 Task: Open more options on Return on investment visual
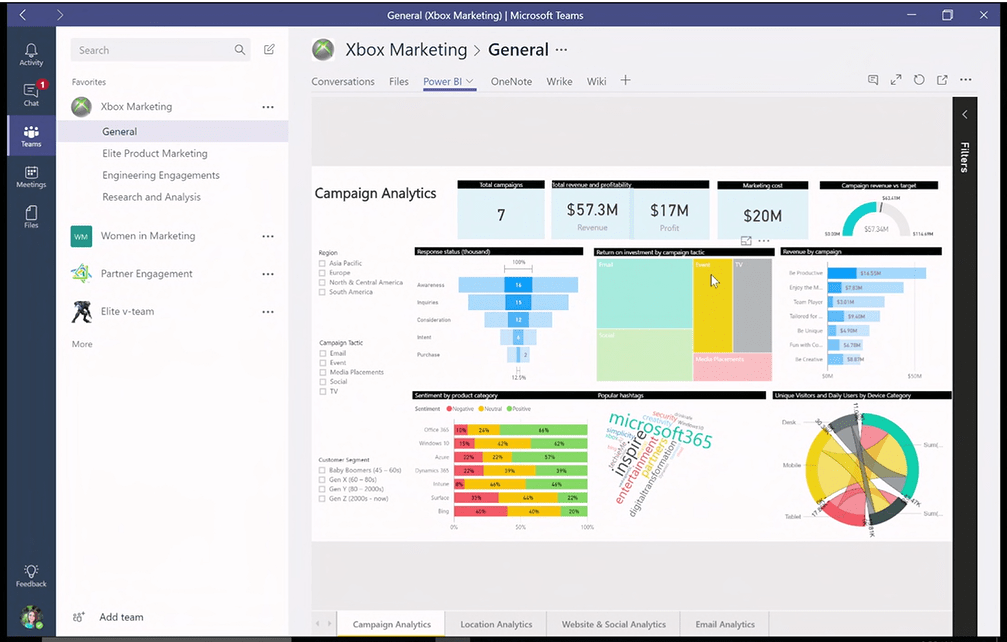tap(764, 241)
